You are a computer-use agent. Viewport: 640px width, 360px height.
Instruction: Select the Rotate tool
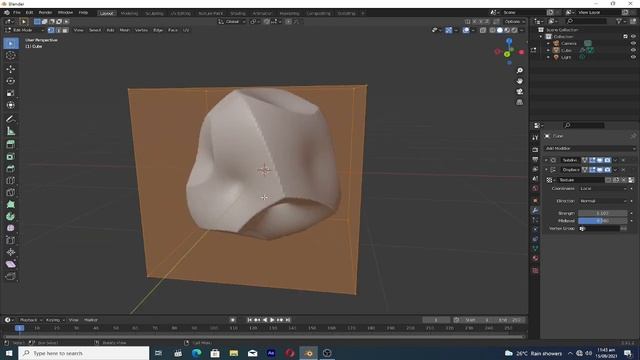coord(11,81)
